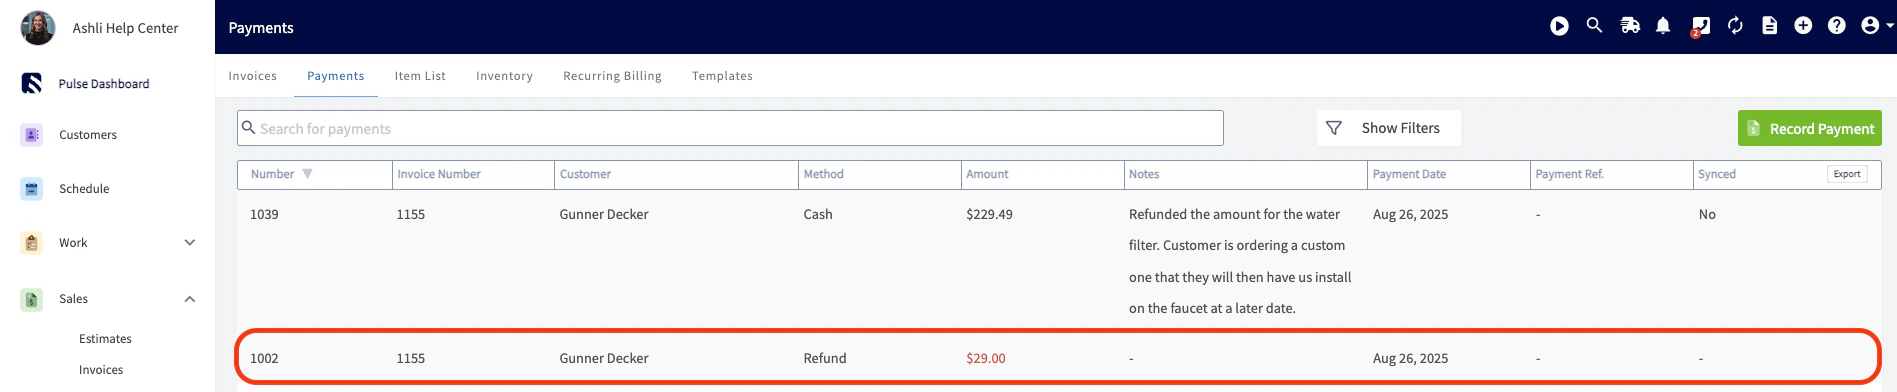Viewport: 1897px width, 392px height.
Task: Open the help question mark icon
Action: pos(1836,26)
